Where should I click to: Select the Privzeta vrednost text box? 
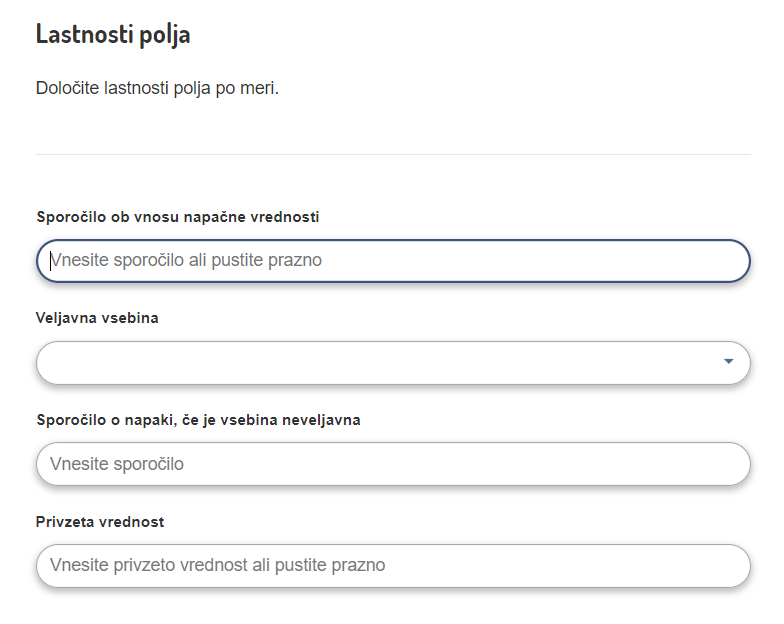[392, 565]
